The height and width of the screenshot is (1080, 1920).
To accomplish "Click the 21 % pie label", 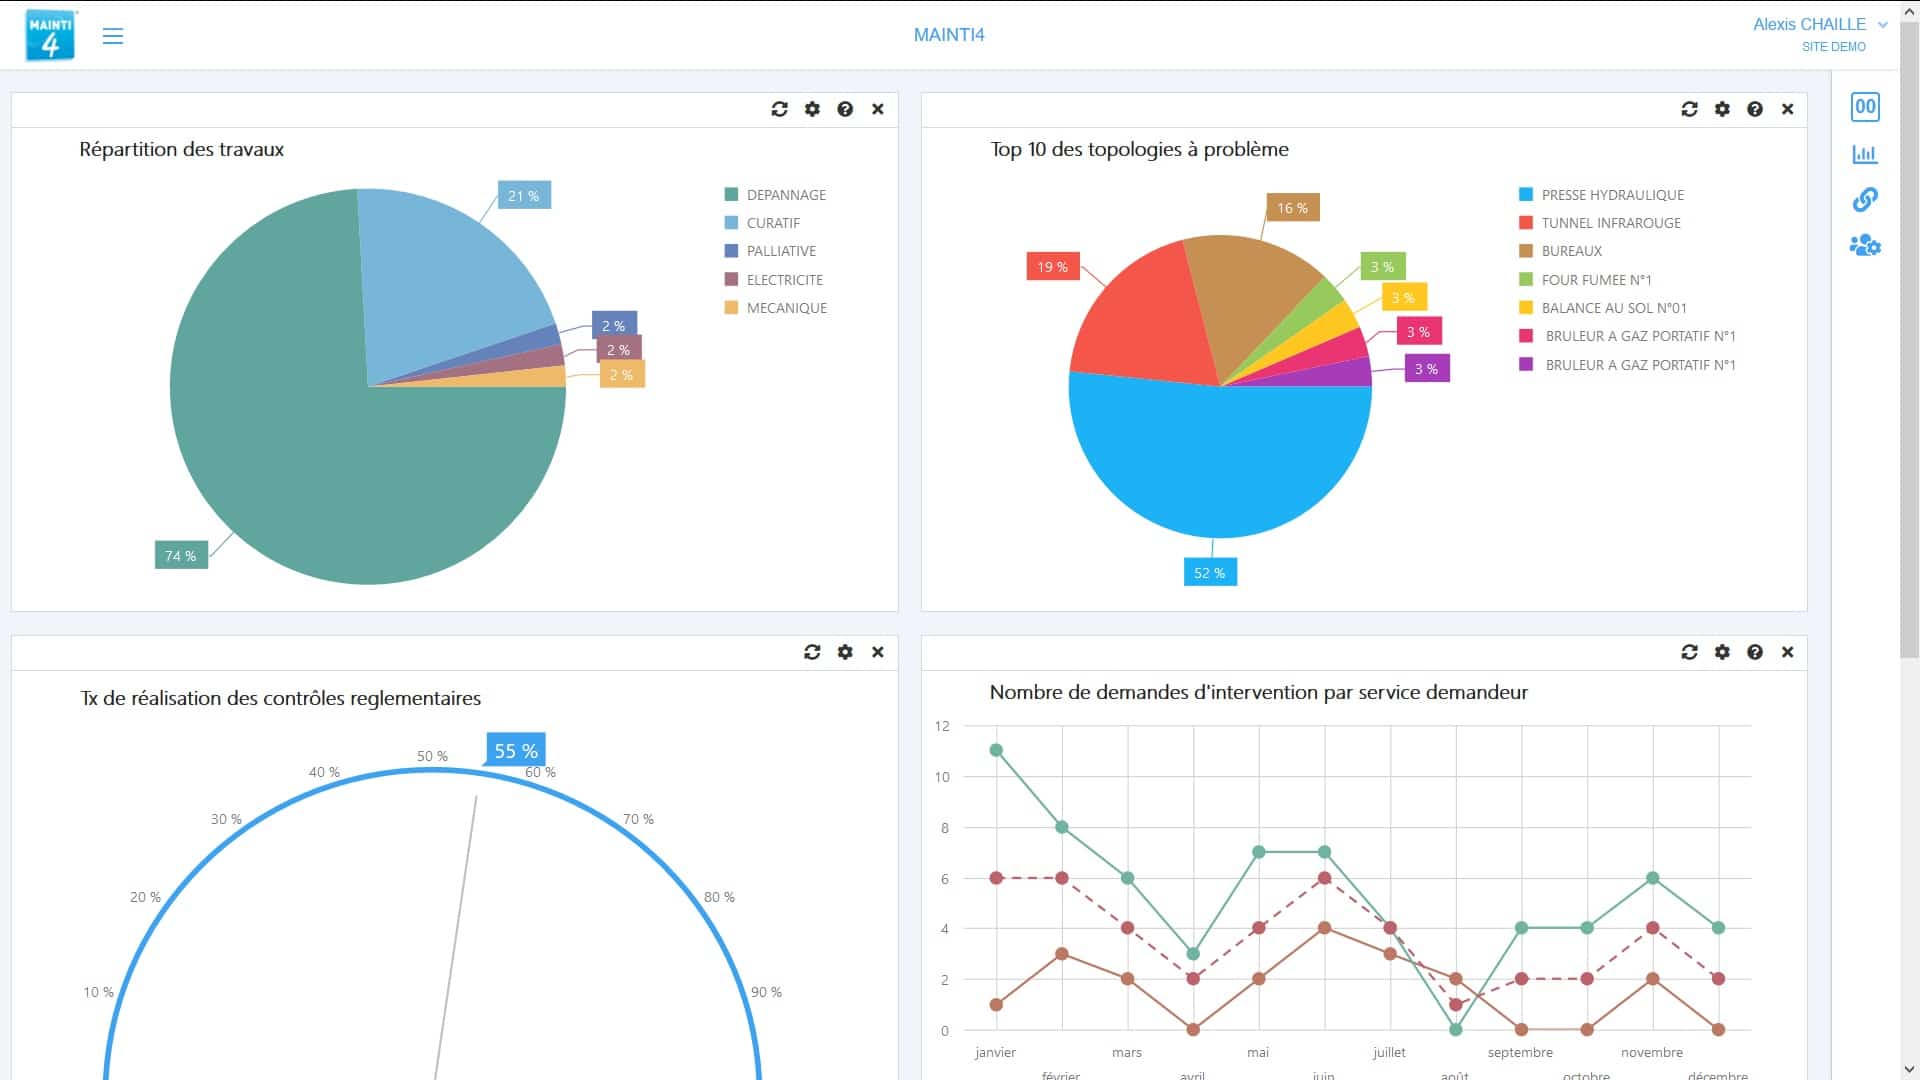I will (x=524, y=195).
